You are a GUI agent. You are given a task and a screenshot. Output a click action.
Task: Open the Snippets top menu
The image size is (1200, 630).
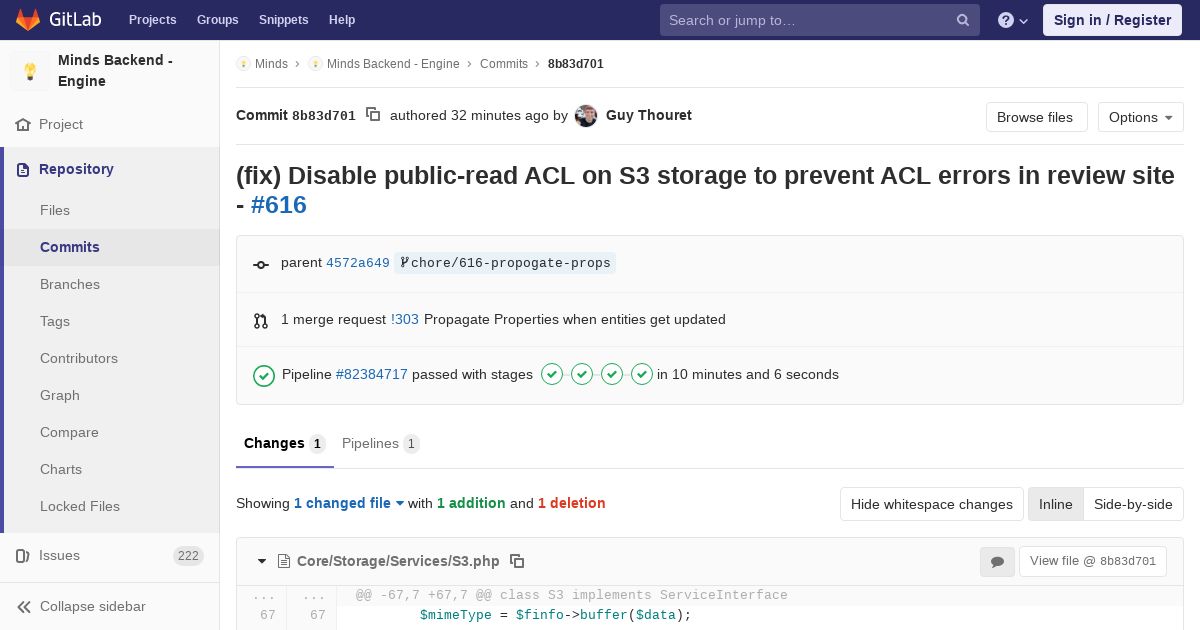coord(283,20)
